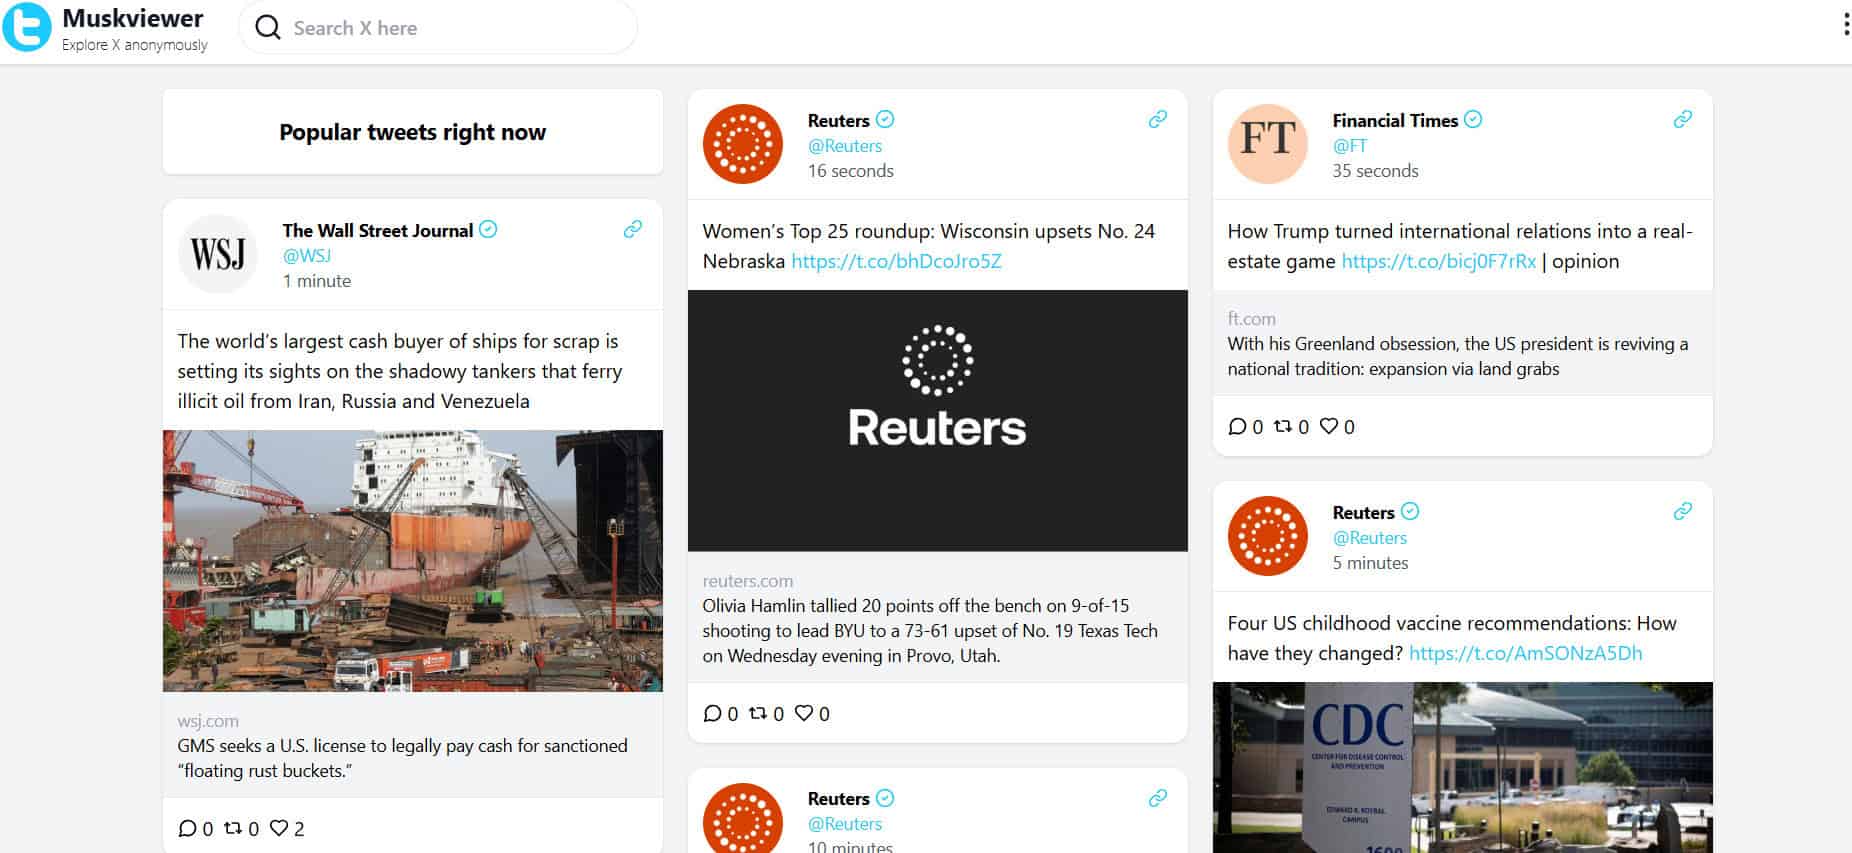Open the ship scrapyard photo
This screenshot has height=853, width=1852.
[413, 561]
